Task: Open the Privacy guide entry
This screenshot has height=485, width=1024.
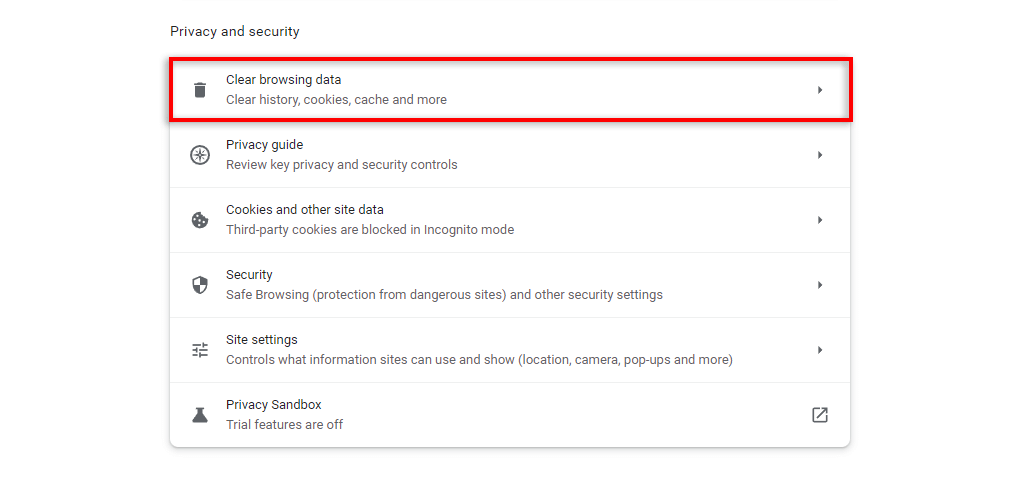Action: [x=264, y=145]
